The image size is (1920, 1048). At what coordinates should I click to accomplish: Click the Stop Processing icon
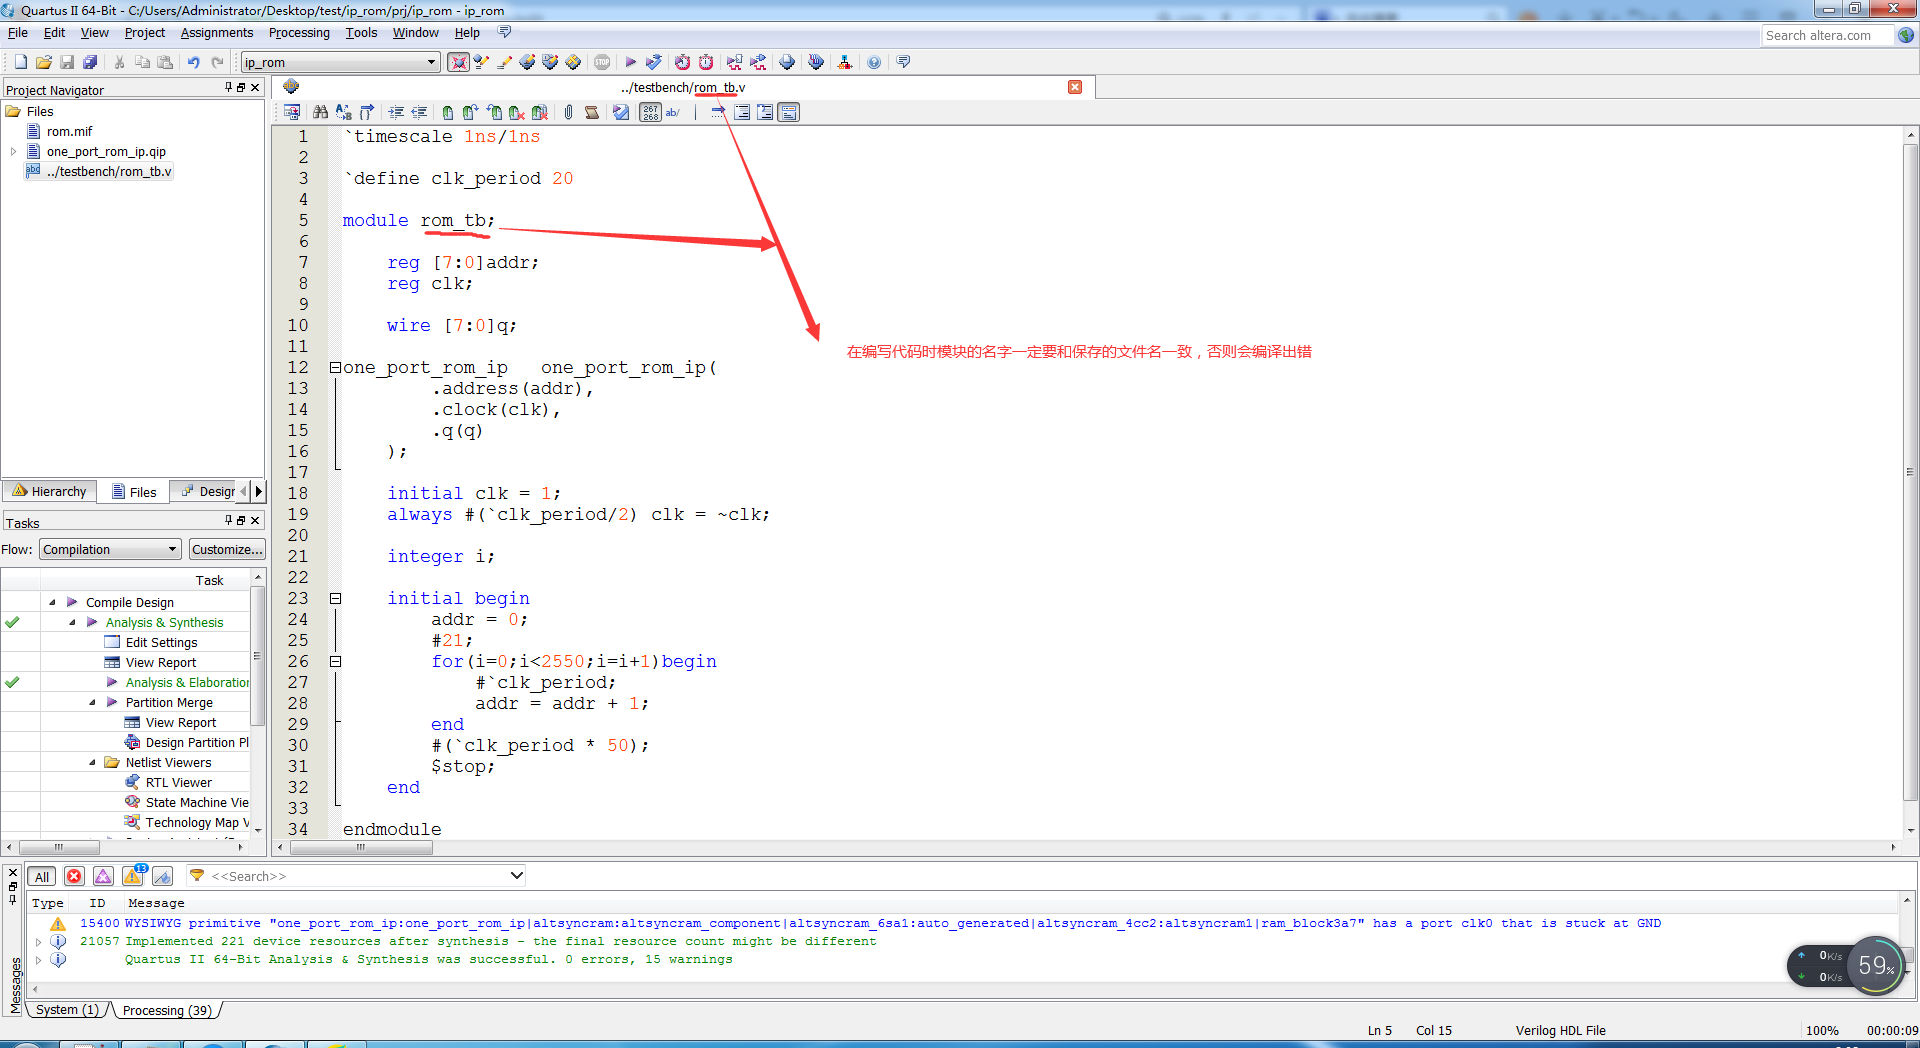(x=602, y=62)
